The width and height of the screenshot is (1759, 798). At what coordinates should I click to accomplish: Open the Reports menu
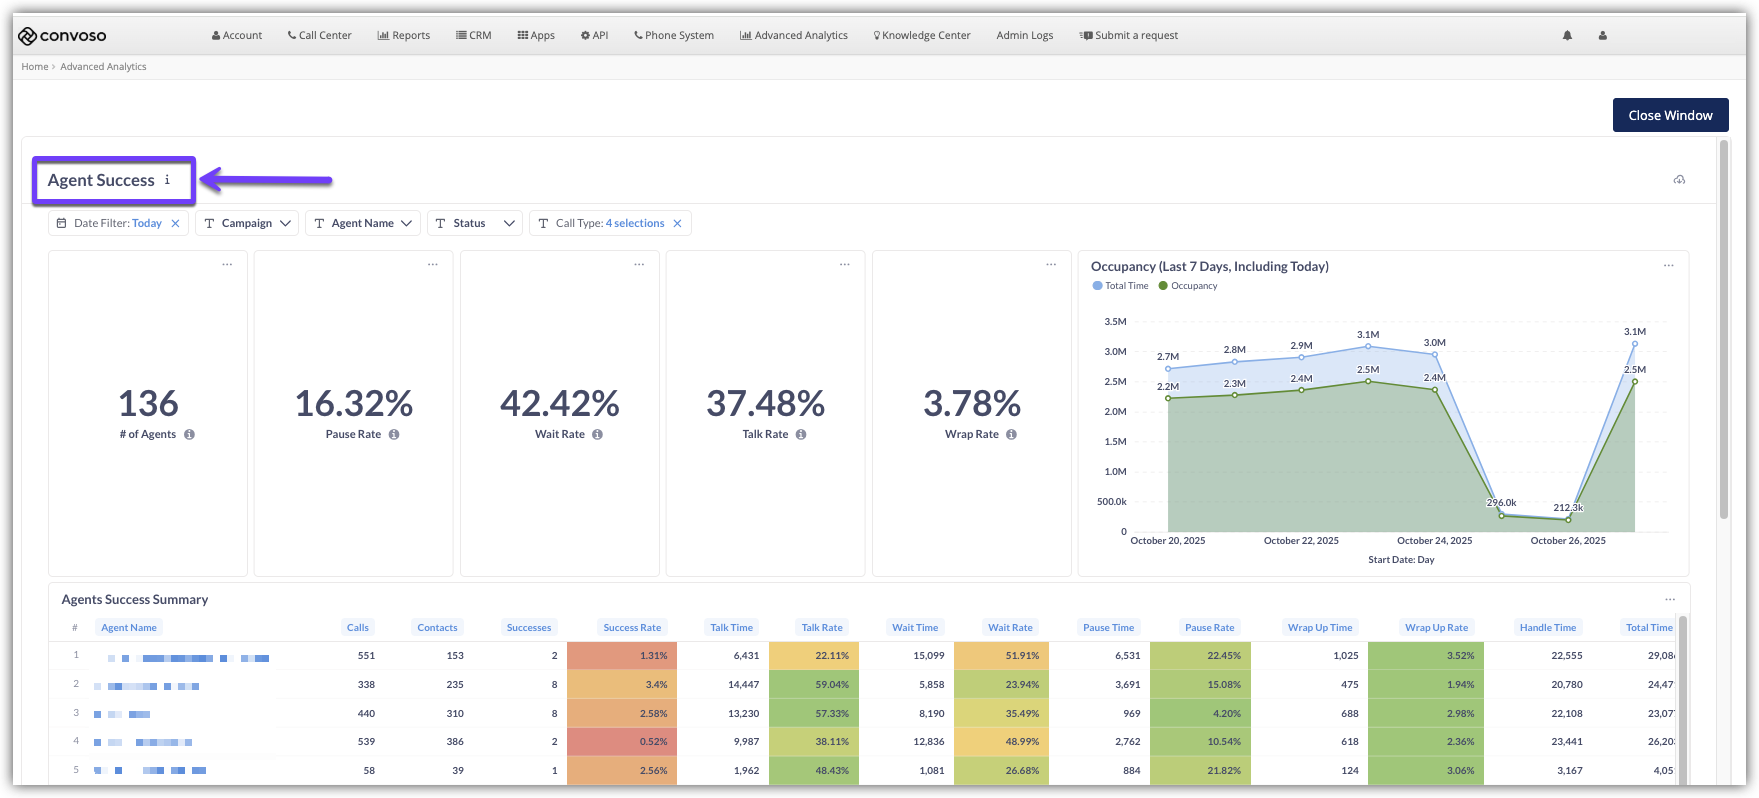pyautogui.click(x=404, y=35)
